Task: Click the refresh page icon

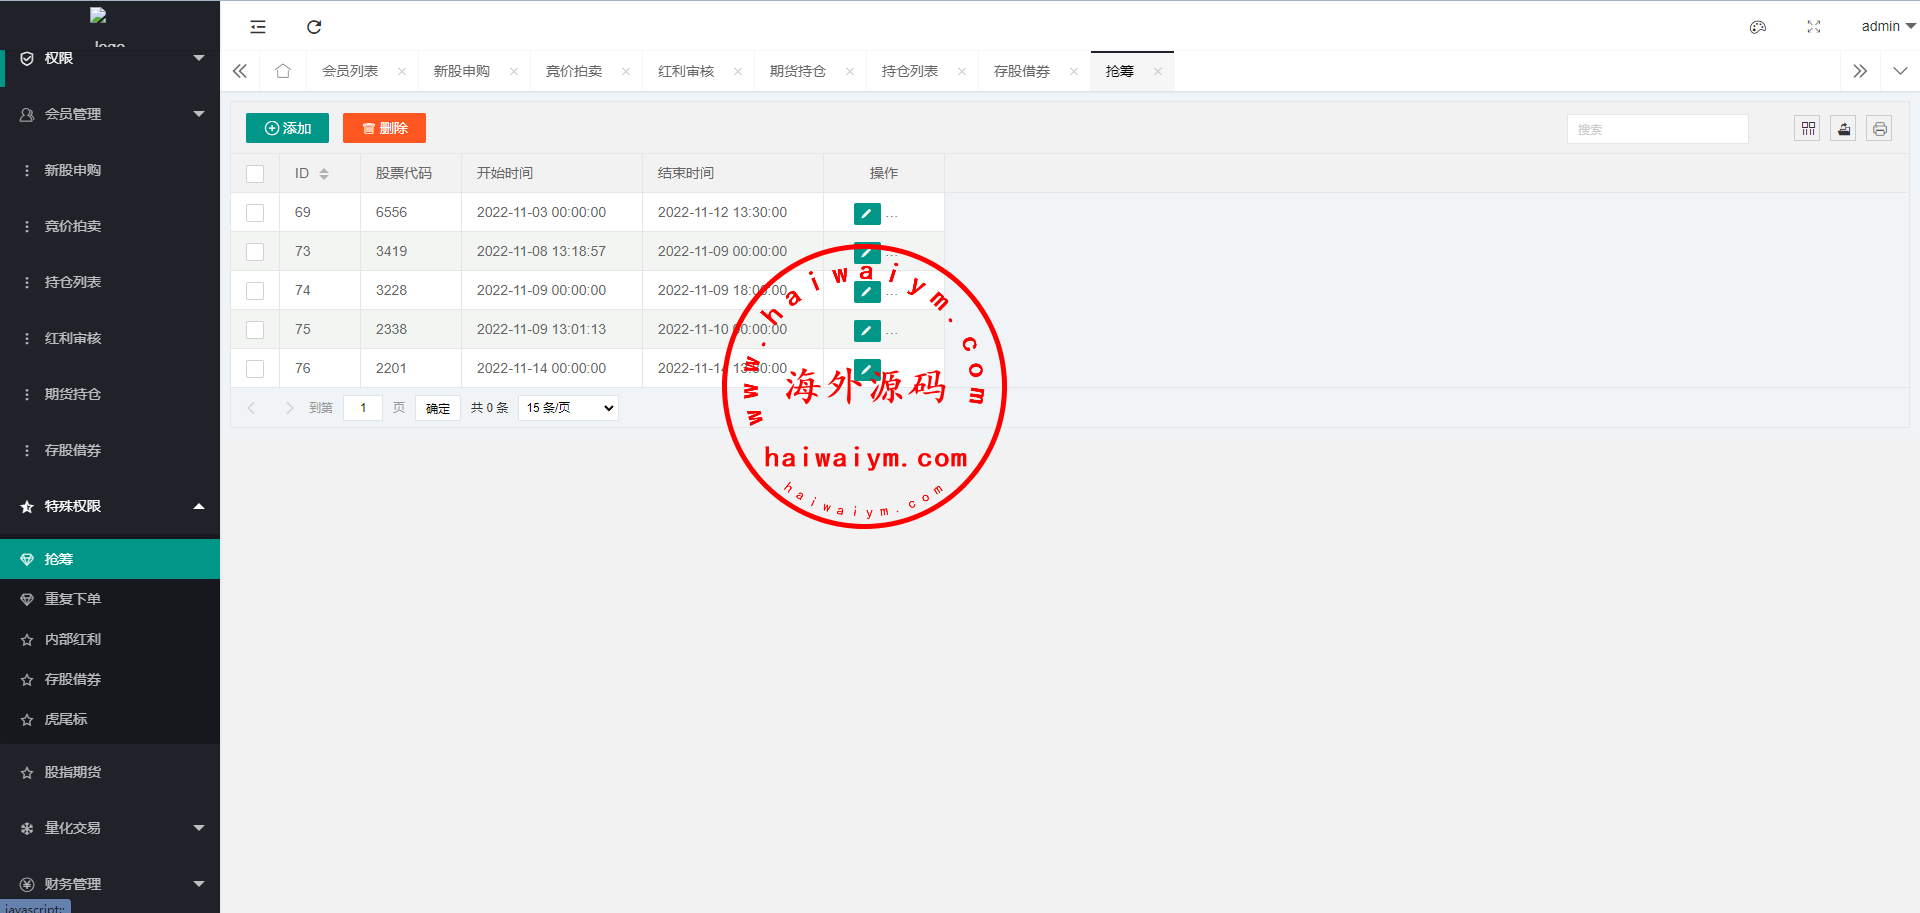Action: coord(314,27)
